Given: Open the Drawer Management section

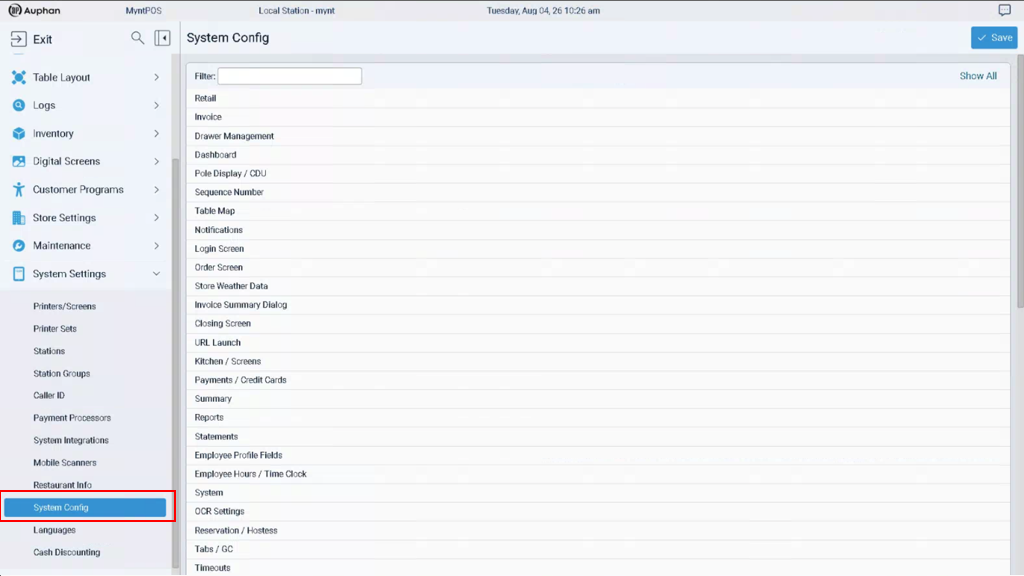Looking at the screenshot, I should pos(598,136).
